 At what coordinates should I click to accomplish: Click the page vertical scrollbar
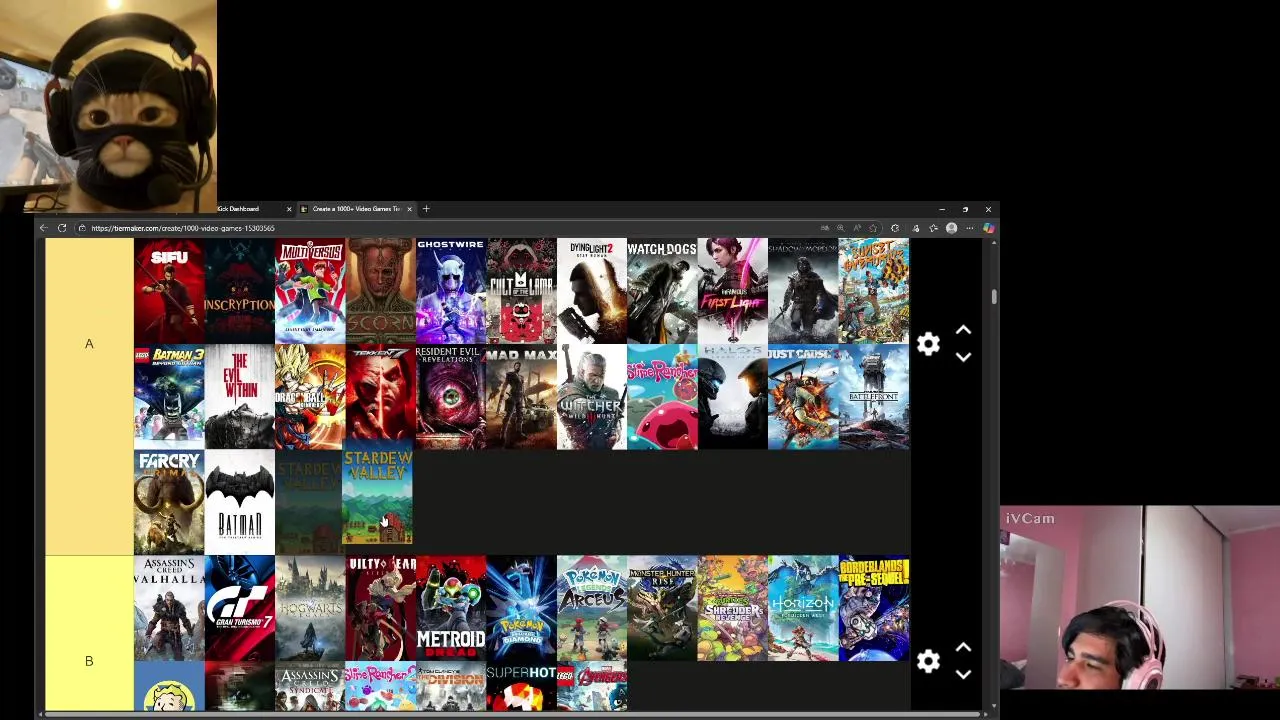coord(993,298)
